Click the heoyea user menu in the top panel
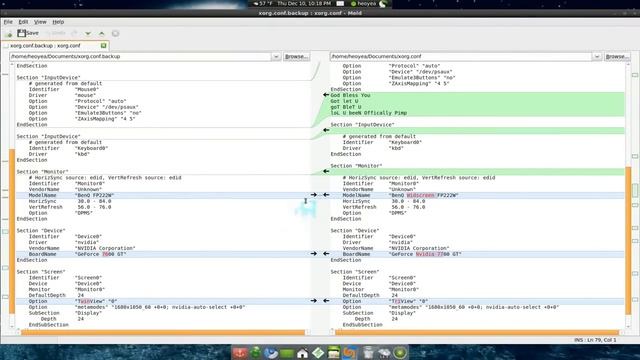Image resolution: width=640 pixels, height=360 pixels. pyautogui.click(x=363, y=4)
